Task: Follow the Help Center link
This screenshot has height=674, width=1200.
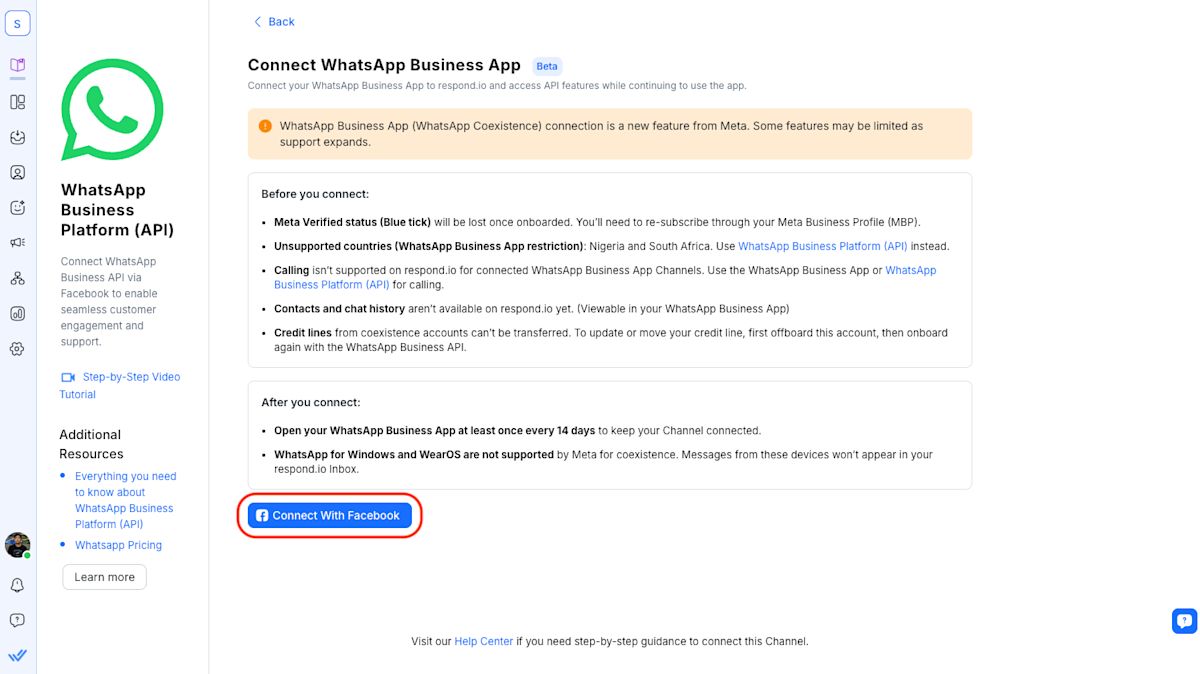Action: 483,641
